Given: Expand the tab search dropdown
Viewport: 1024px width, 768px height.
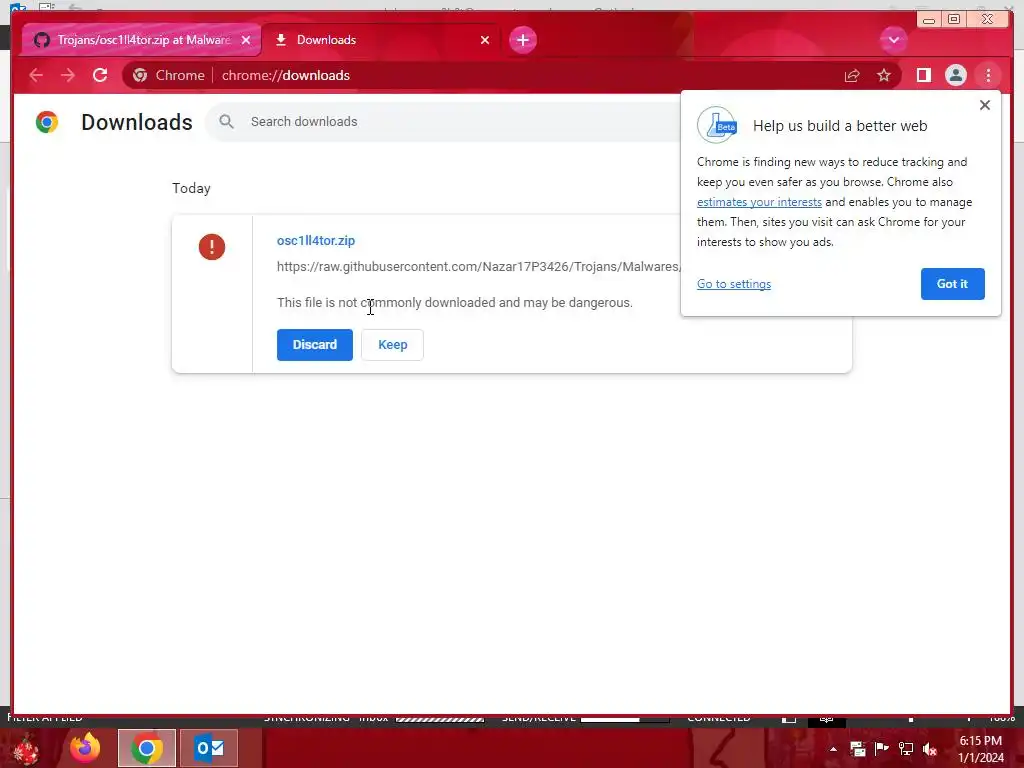Looking at the screenshot, I should pyautogui.click(x=893, y=40).
